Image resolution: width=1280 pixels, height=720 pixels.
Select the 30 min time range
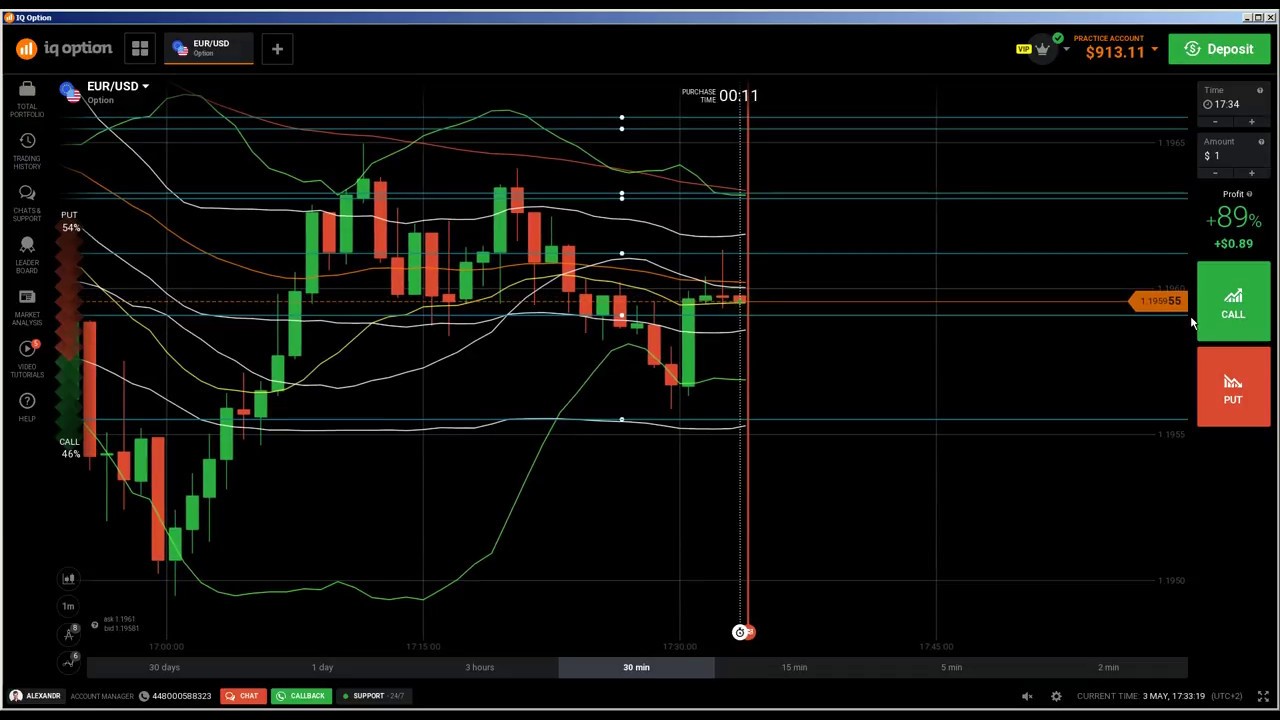pos(636,667)
